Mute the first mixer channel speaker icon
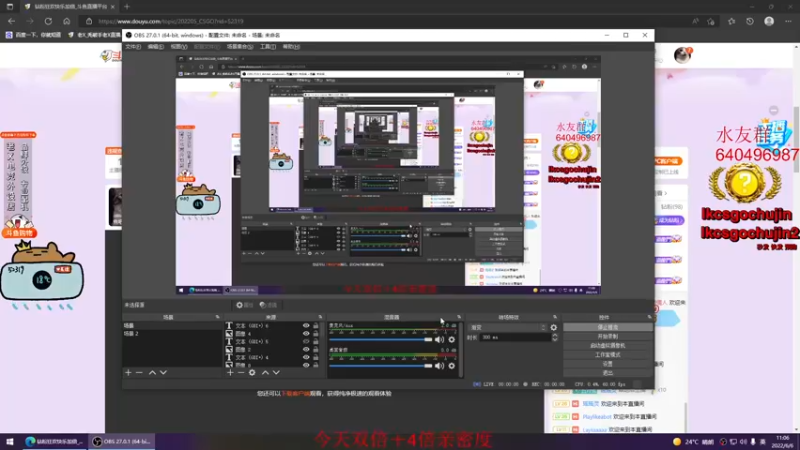The image size is (800, 450). [439, 339]
